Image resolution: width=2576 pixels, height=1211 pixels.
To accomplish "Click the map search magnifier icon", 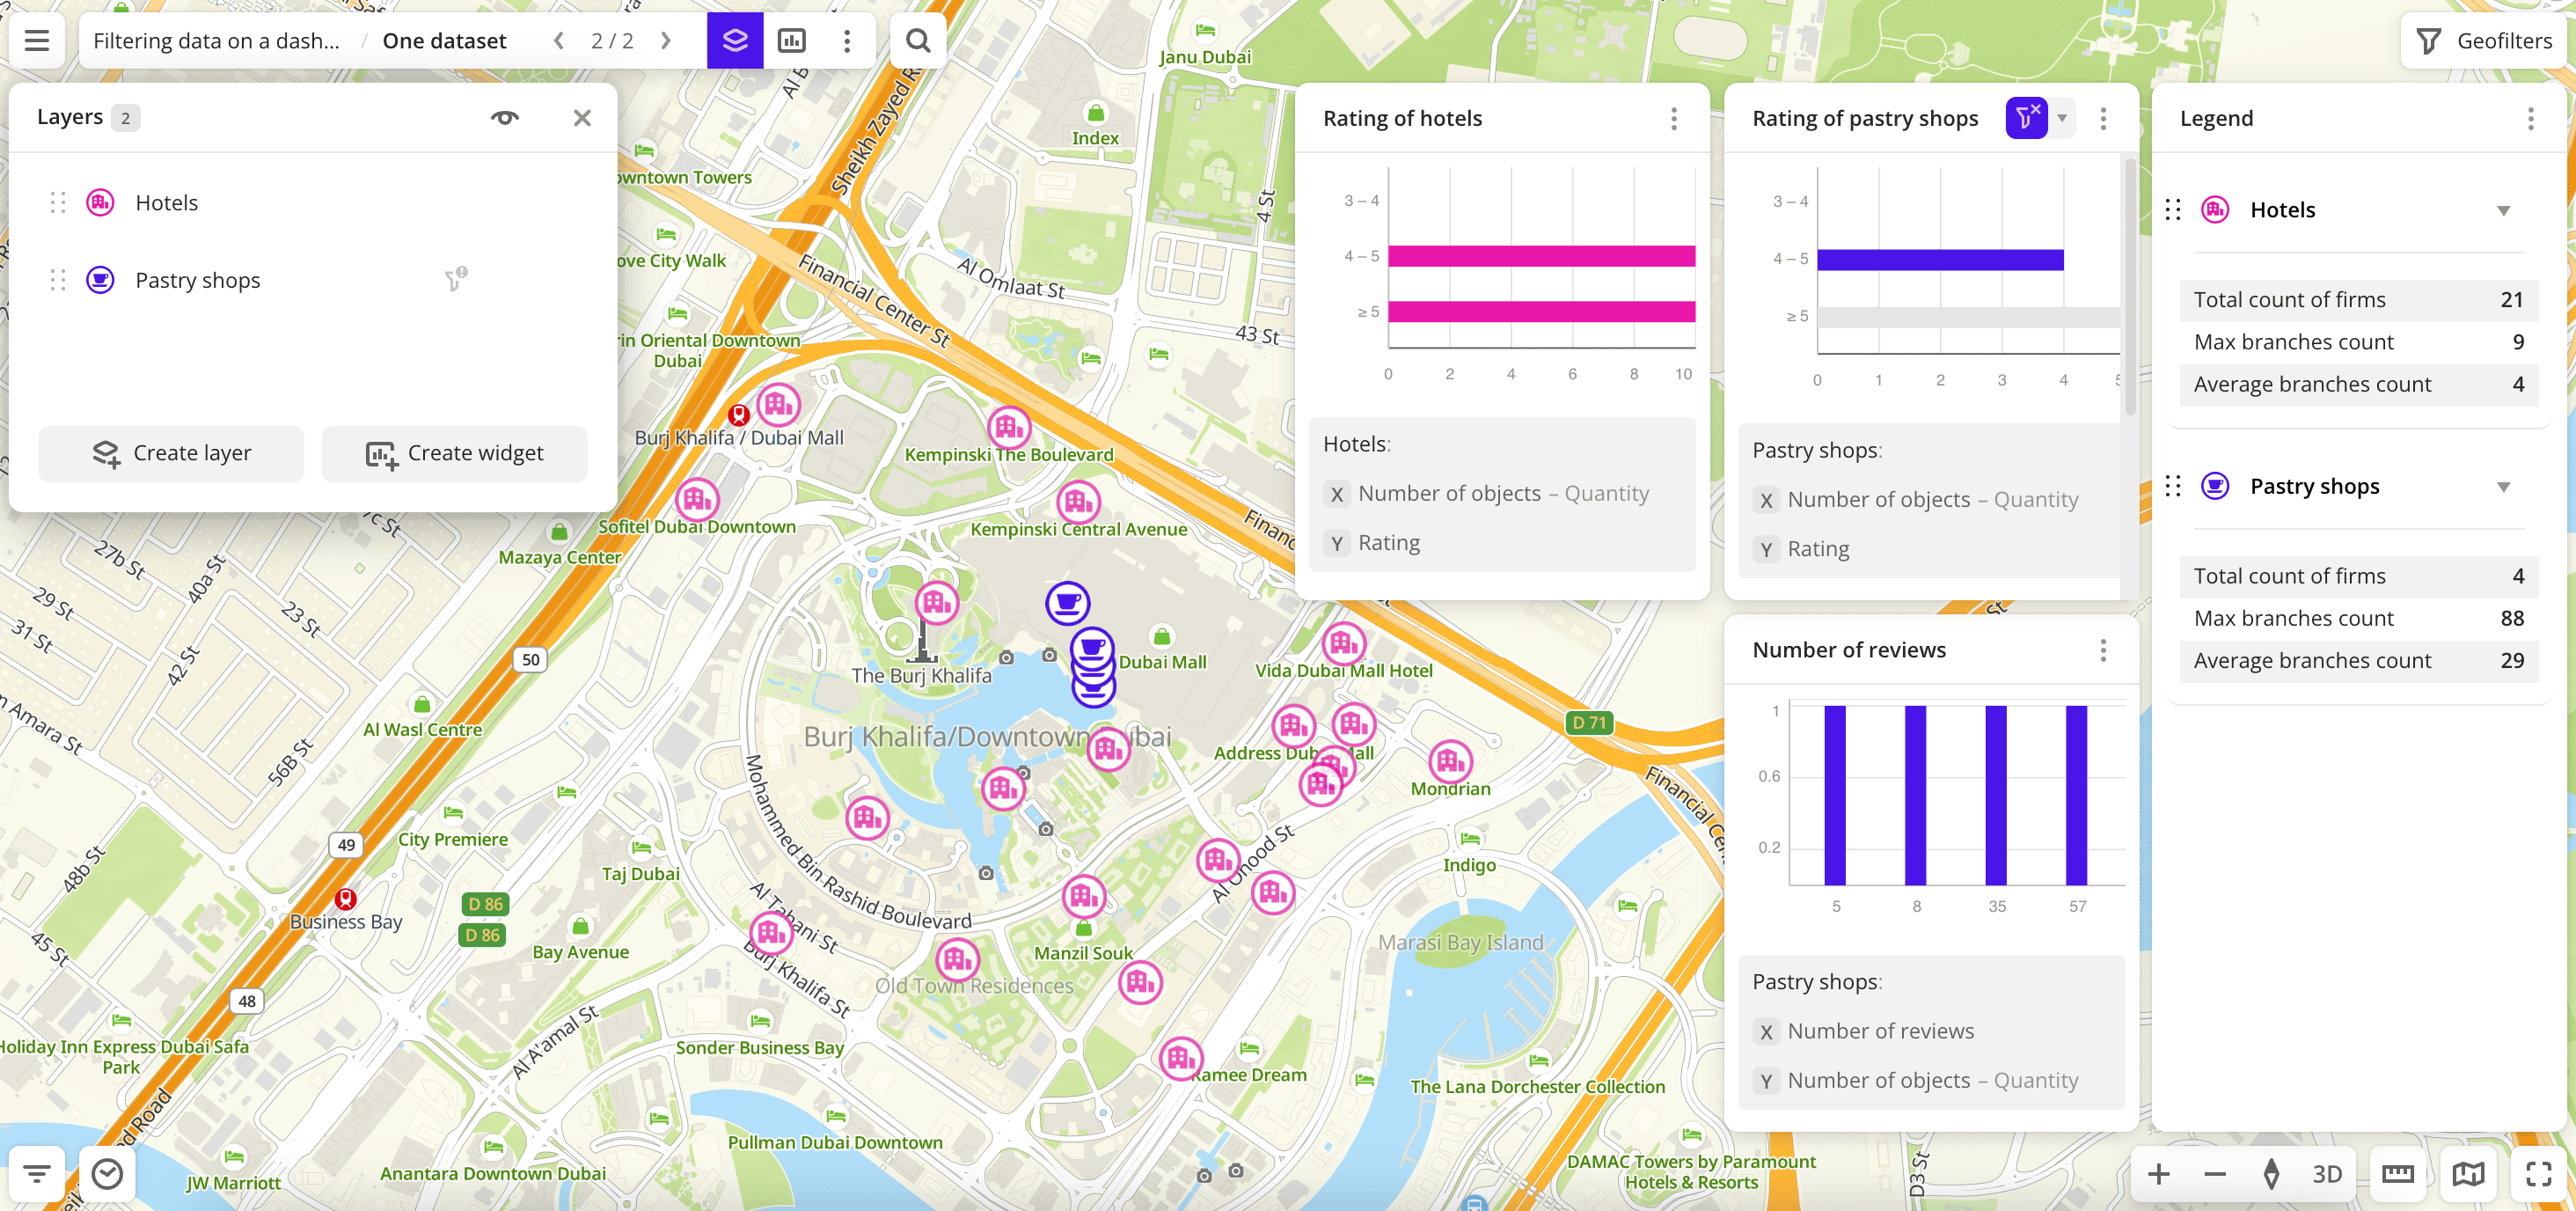I will coord(917,41).
